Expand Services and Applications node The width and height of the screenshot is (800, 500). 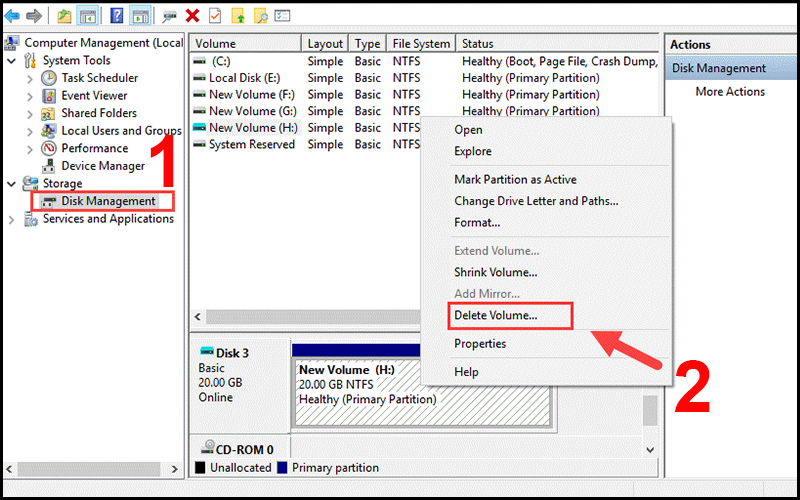[11, 220]
